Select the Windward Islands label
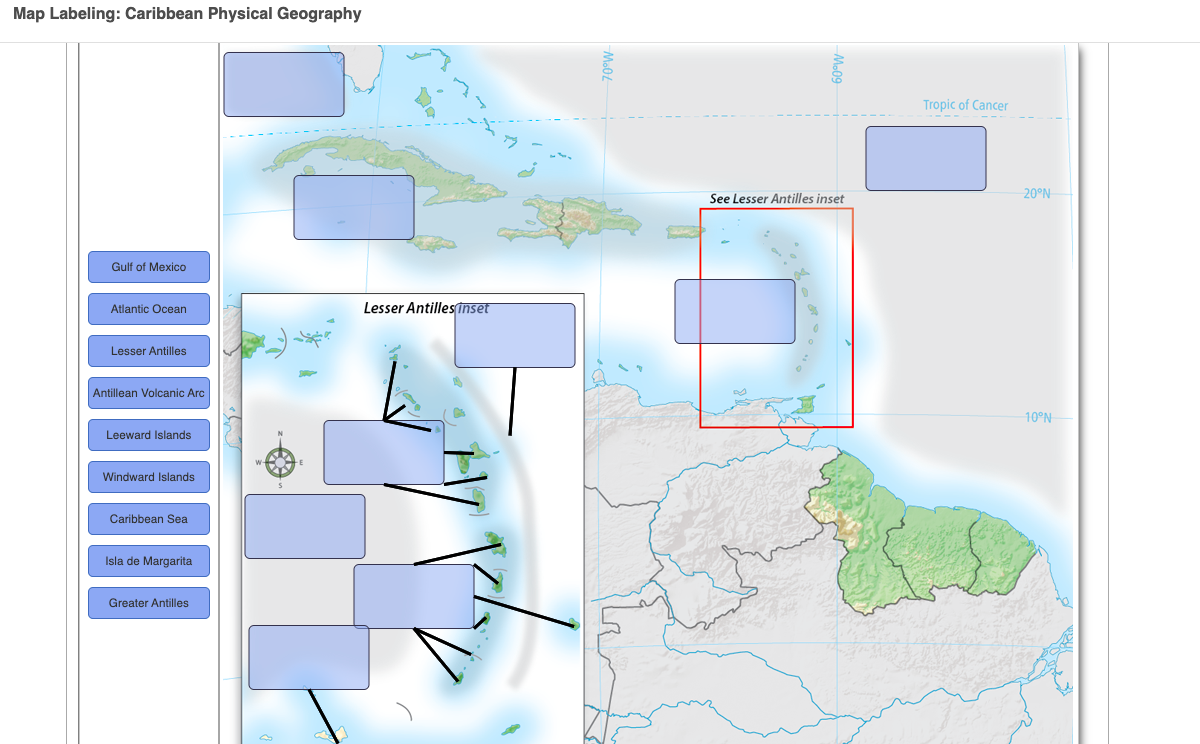The height and width of the screenshot is (744, 1200). click(x=148, y=477)
